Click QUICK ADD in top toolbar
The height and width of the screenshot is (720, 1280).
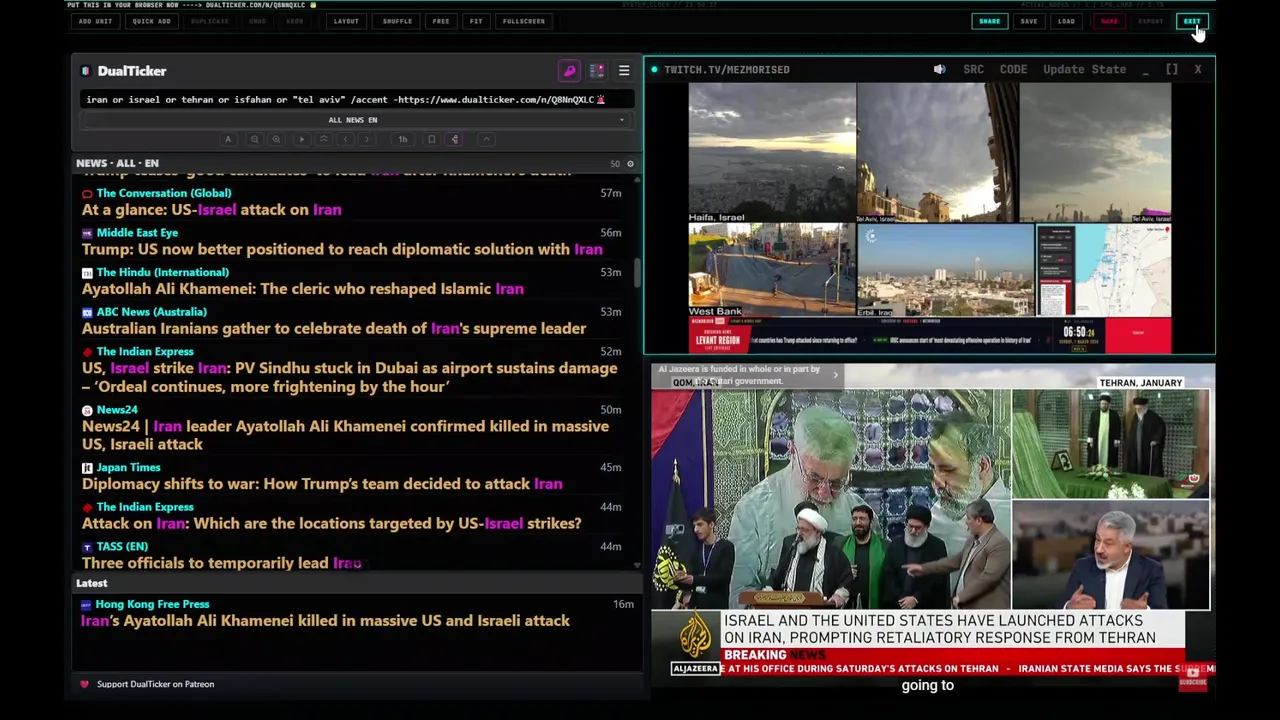pyautogui.click(x=151, y=21)
